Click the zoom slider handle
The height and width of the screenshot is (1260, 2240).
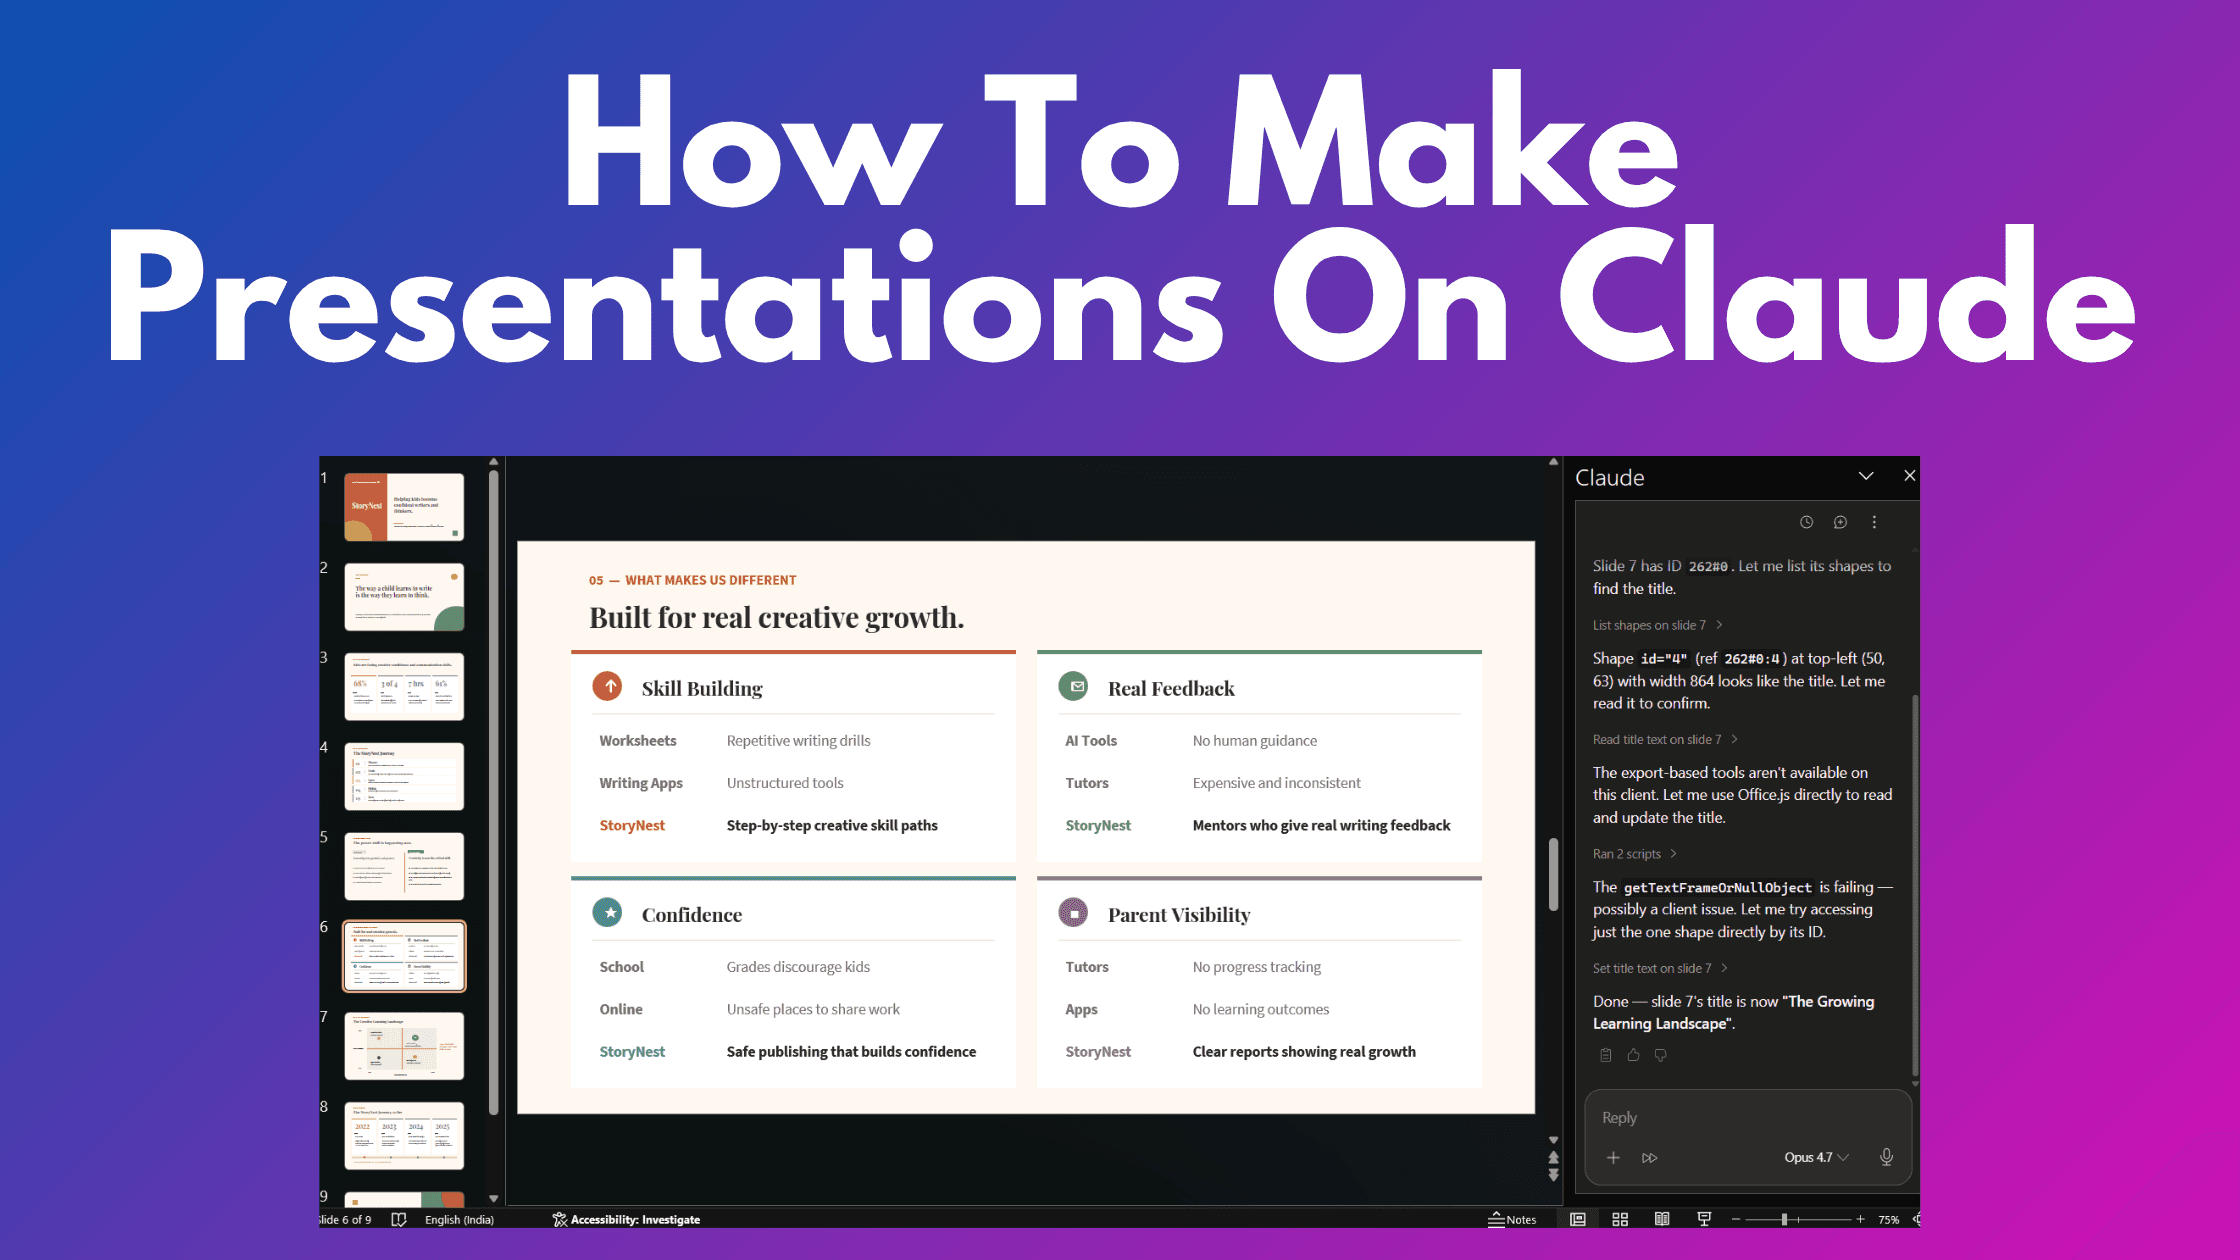click(1784, 1219)
